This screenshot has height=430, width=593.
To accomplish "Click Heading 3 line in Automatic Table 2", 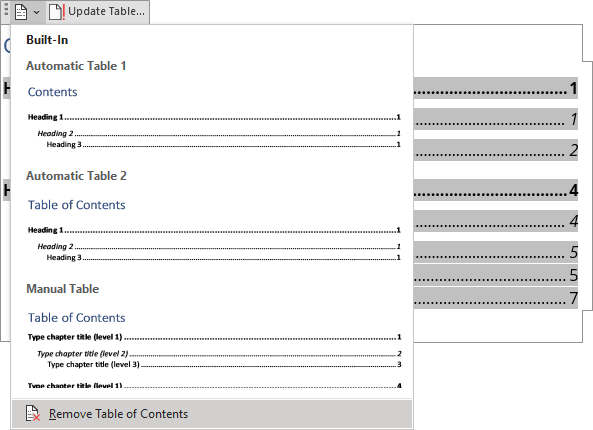I will coord(223,258).
